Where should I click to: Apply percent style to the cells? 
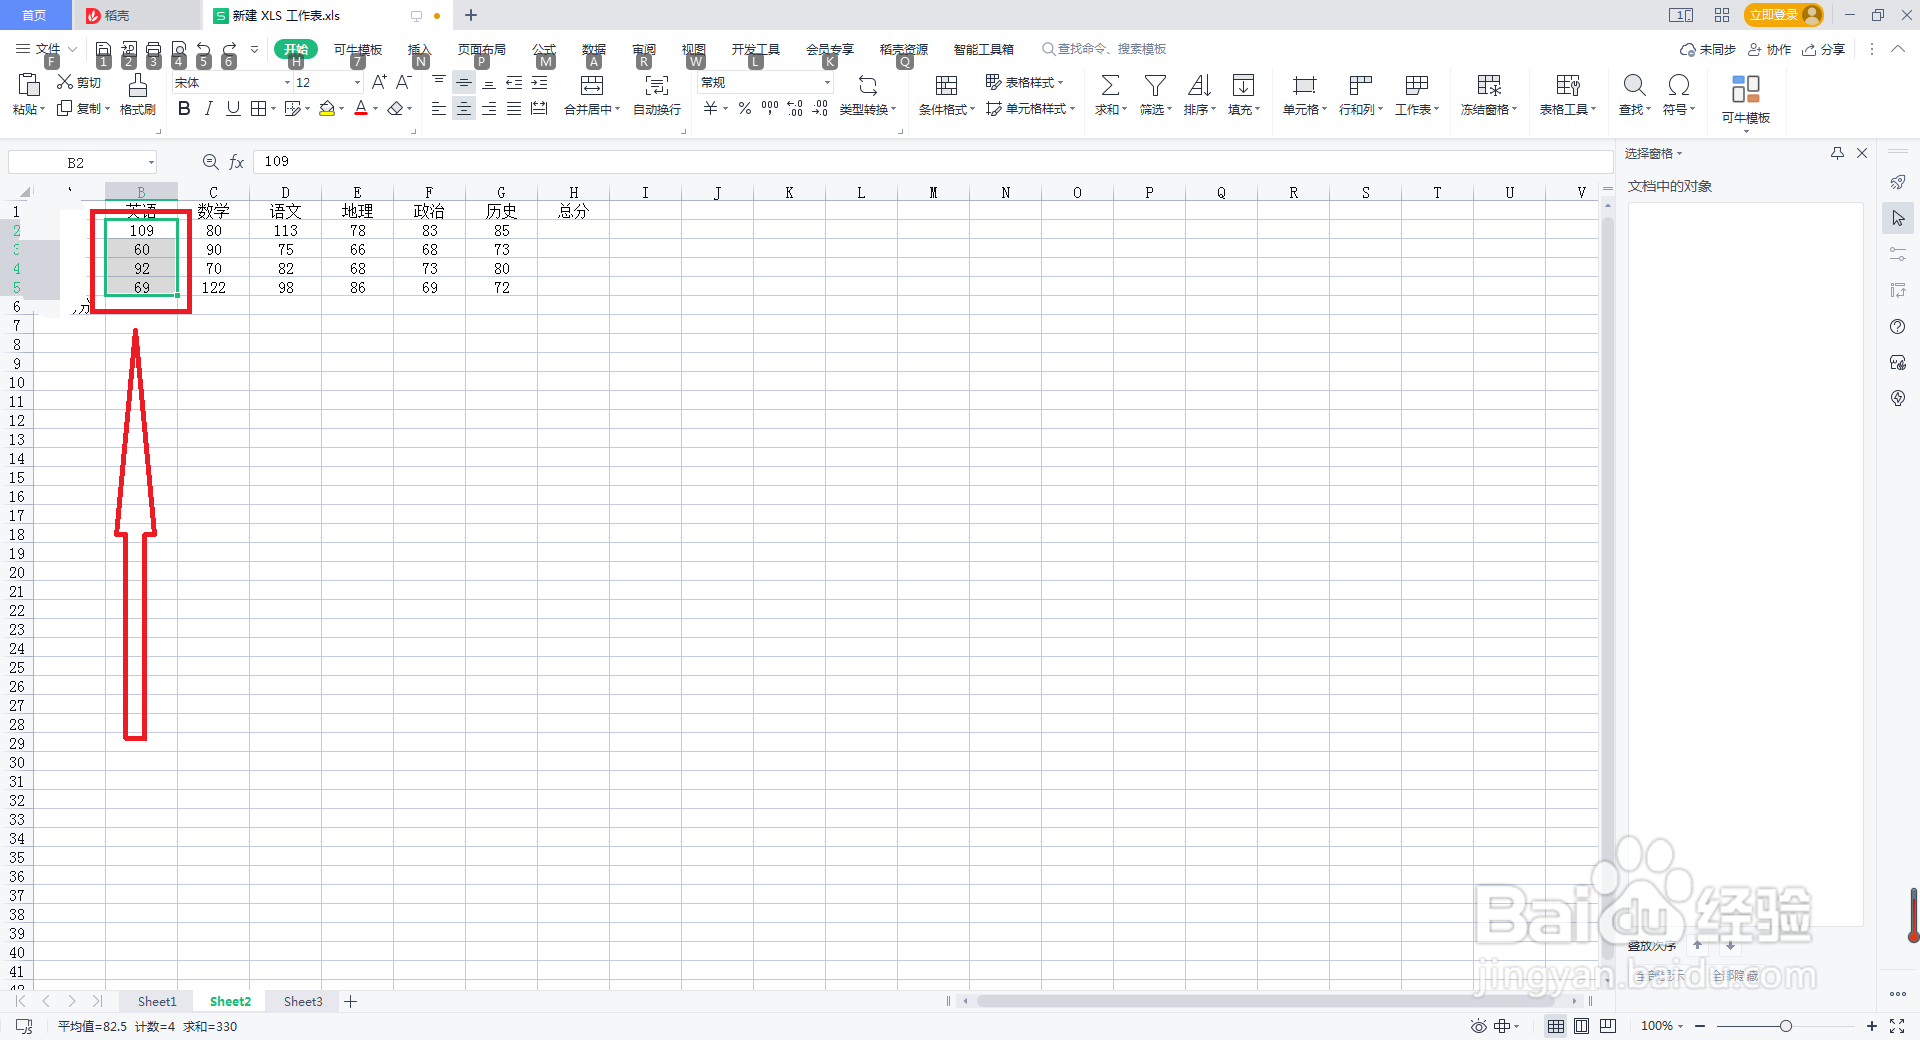pyautogui.click(x=745, y=109)
